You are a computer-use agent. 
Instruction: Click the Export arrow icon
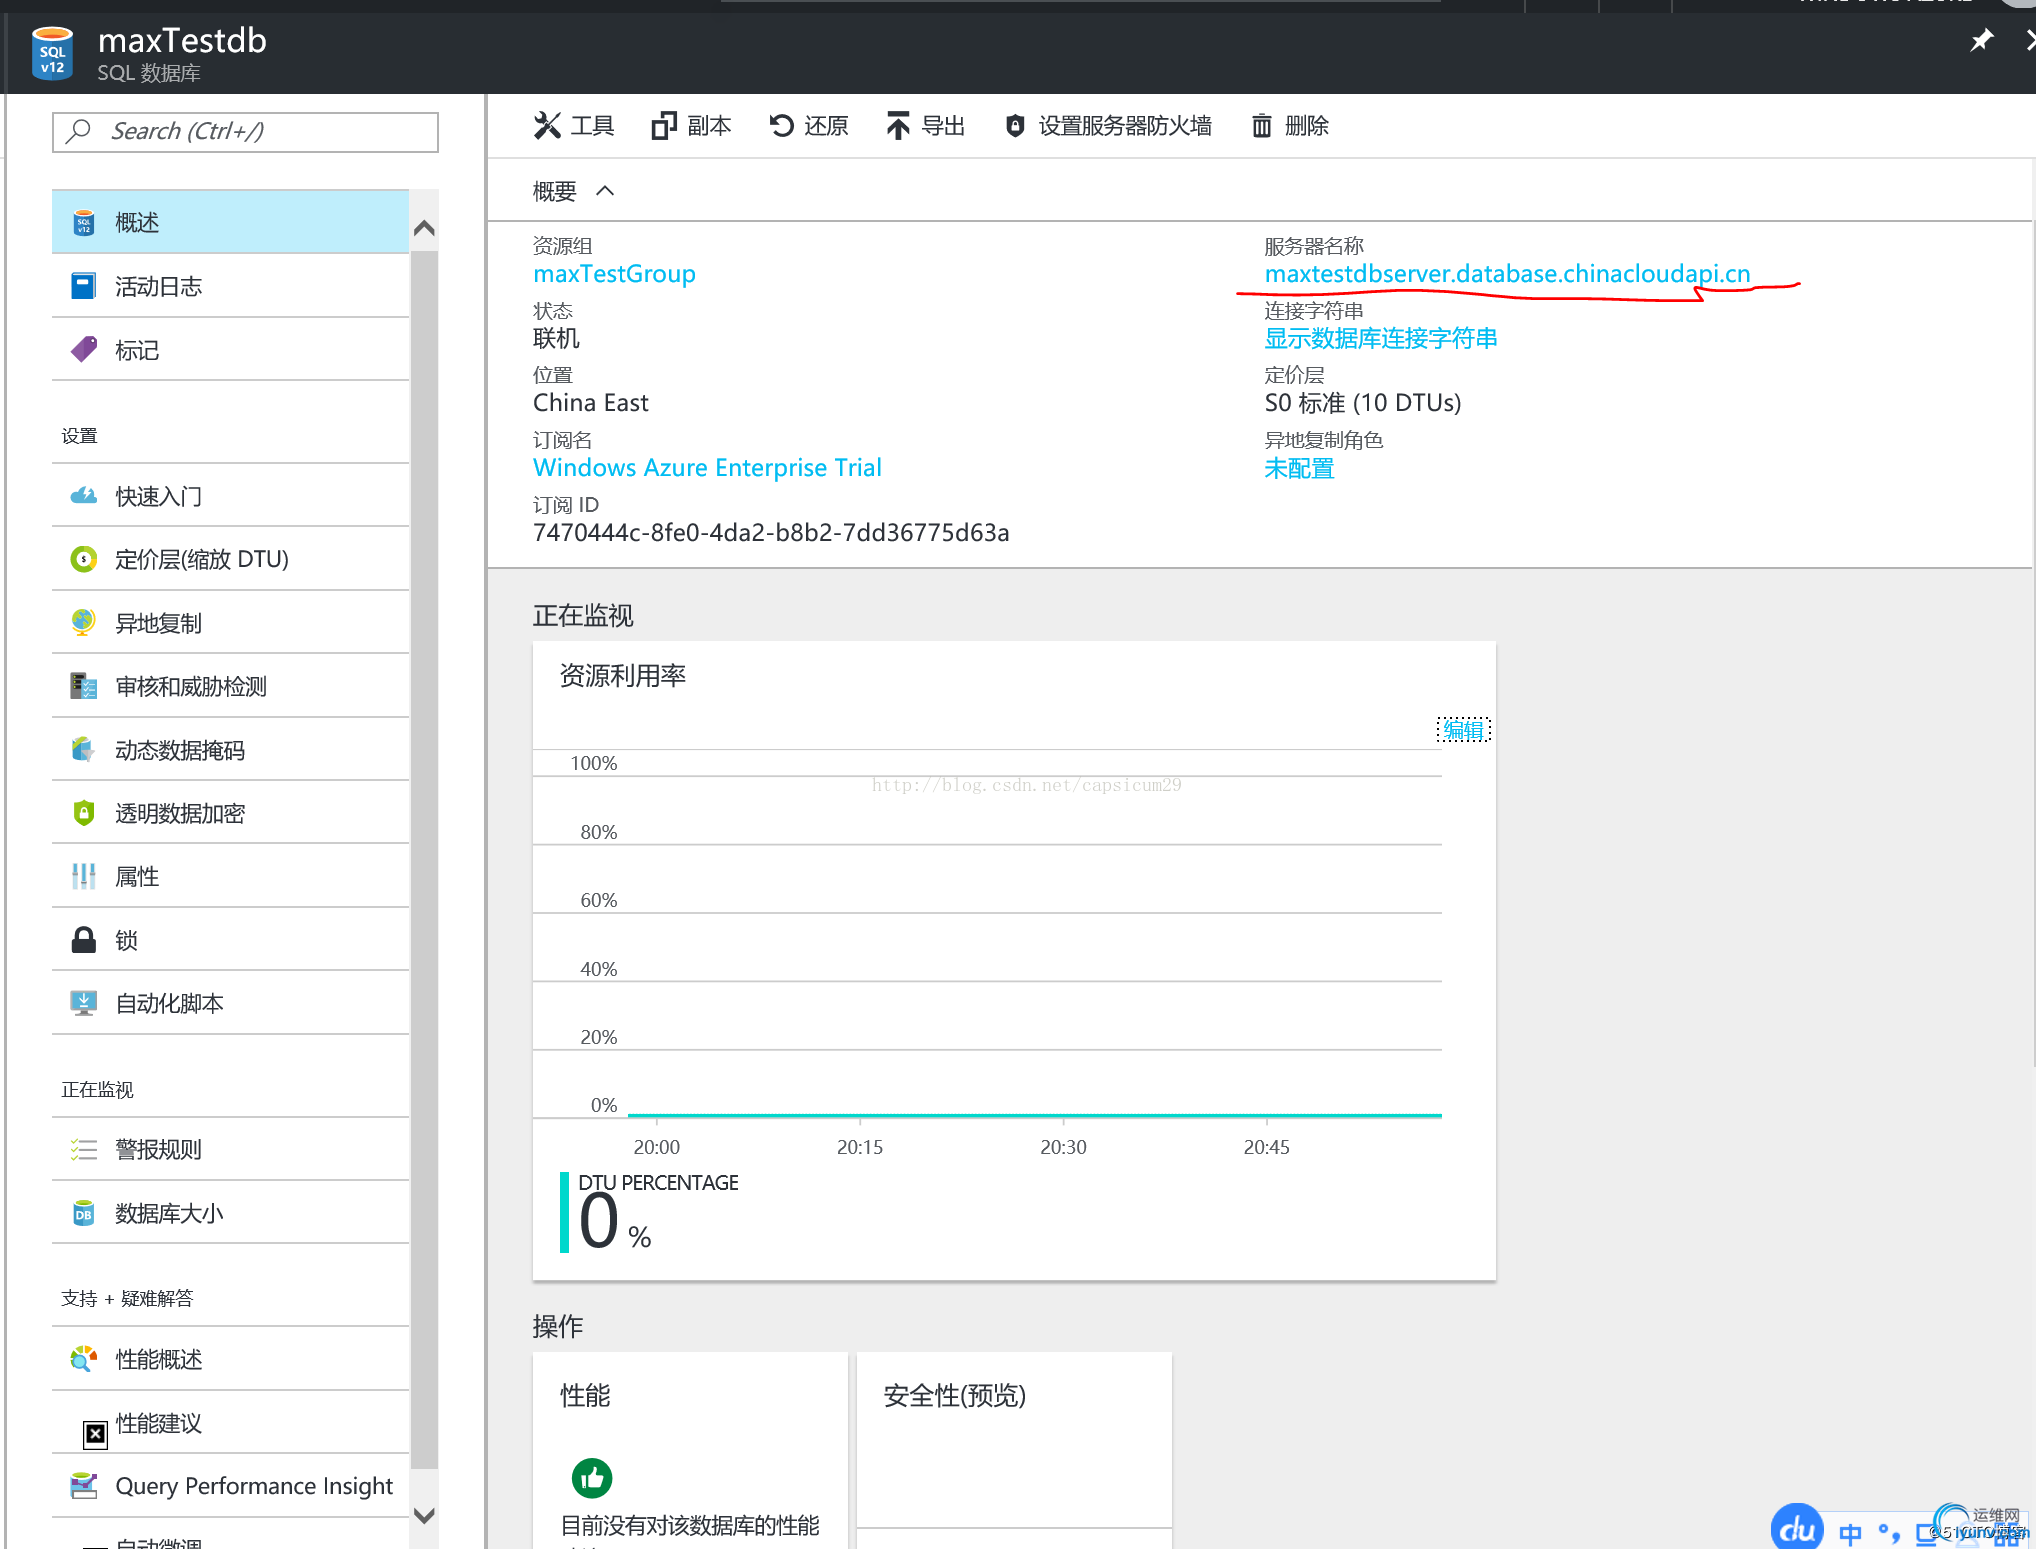[x=898, y=126]
